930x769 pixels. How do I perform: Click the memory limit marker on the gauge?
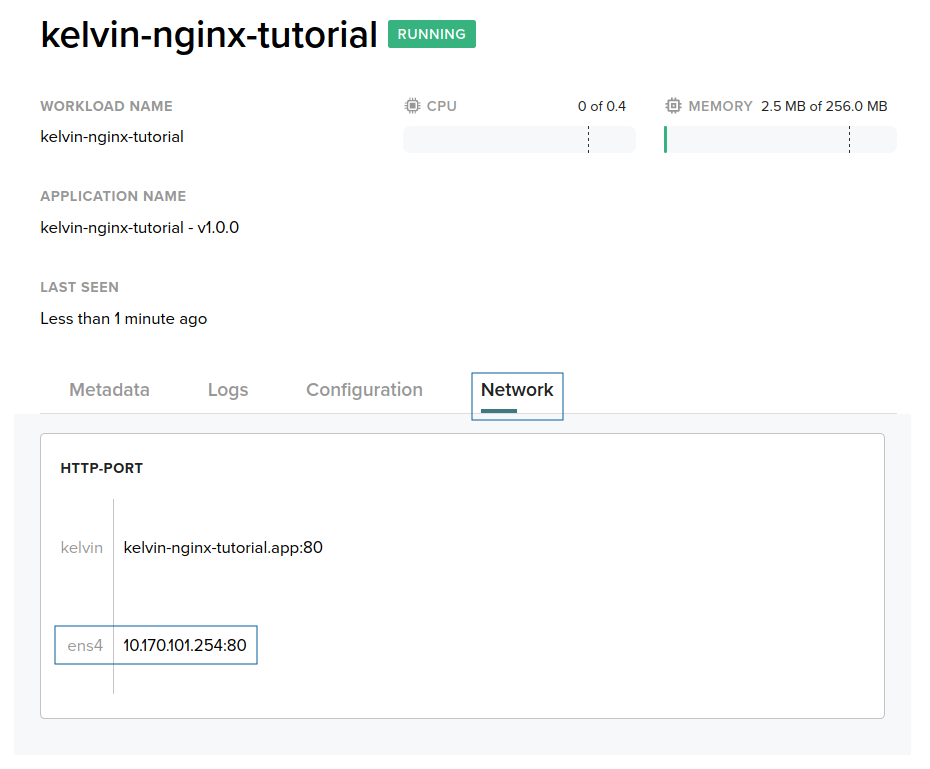[849, 139]
